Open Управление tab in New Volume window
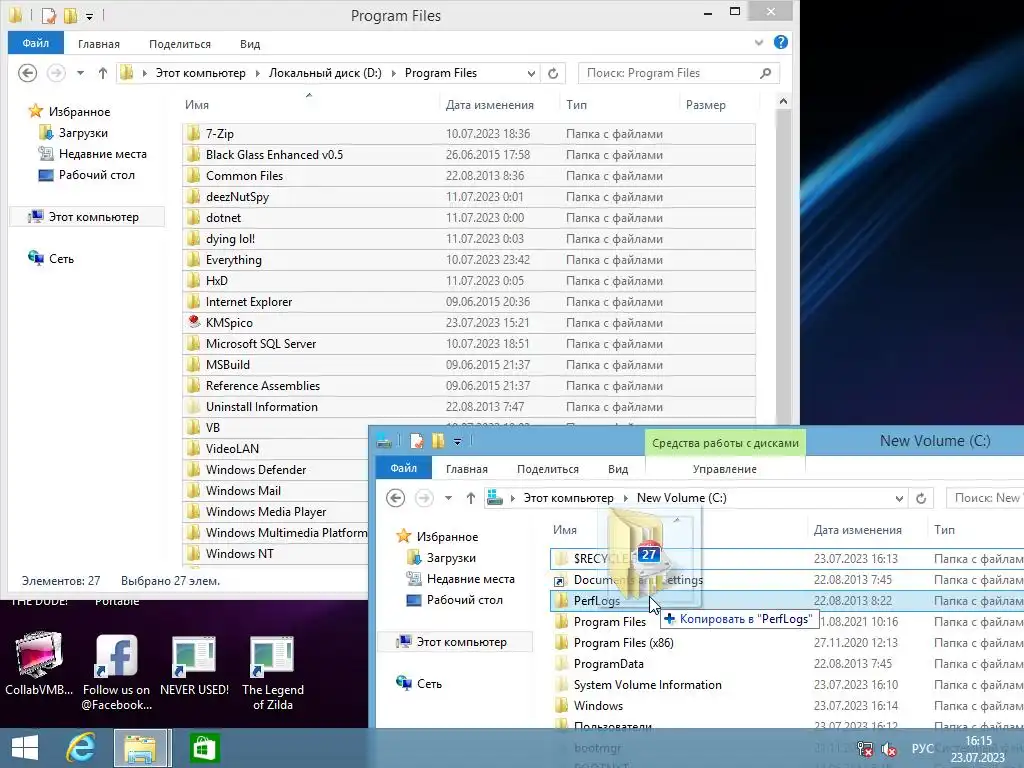 (725, 469)
